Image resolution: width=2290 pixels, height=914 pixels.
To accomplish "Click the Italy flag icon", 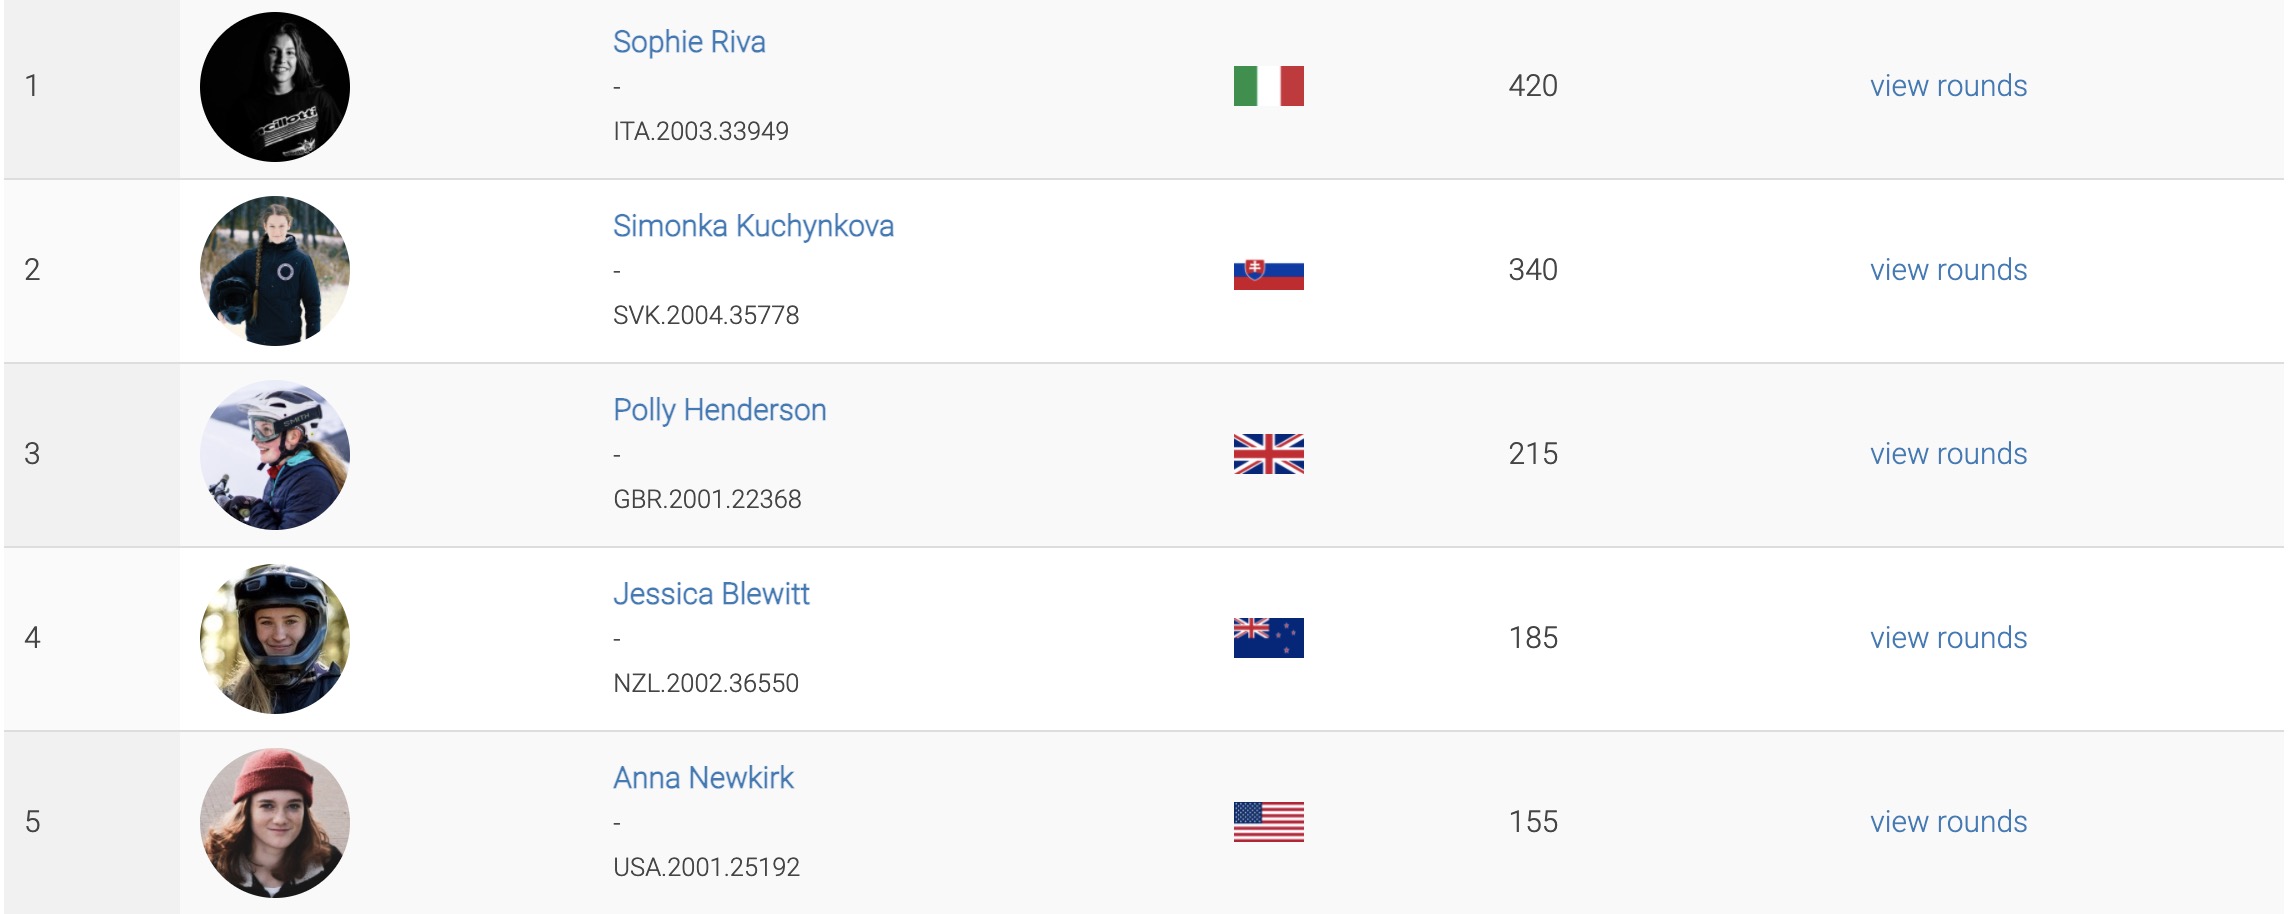I will tap(1268, 86).
